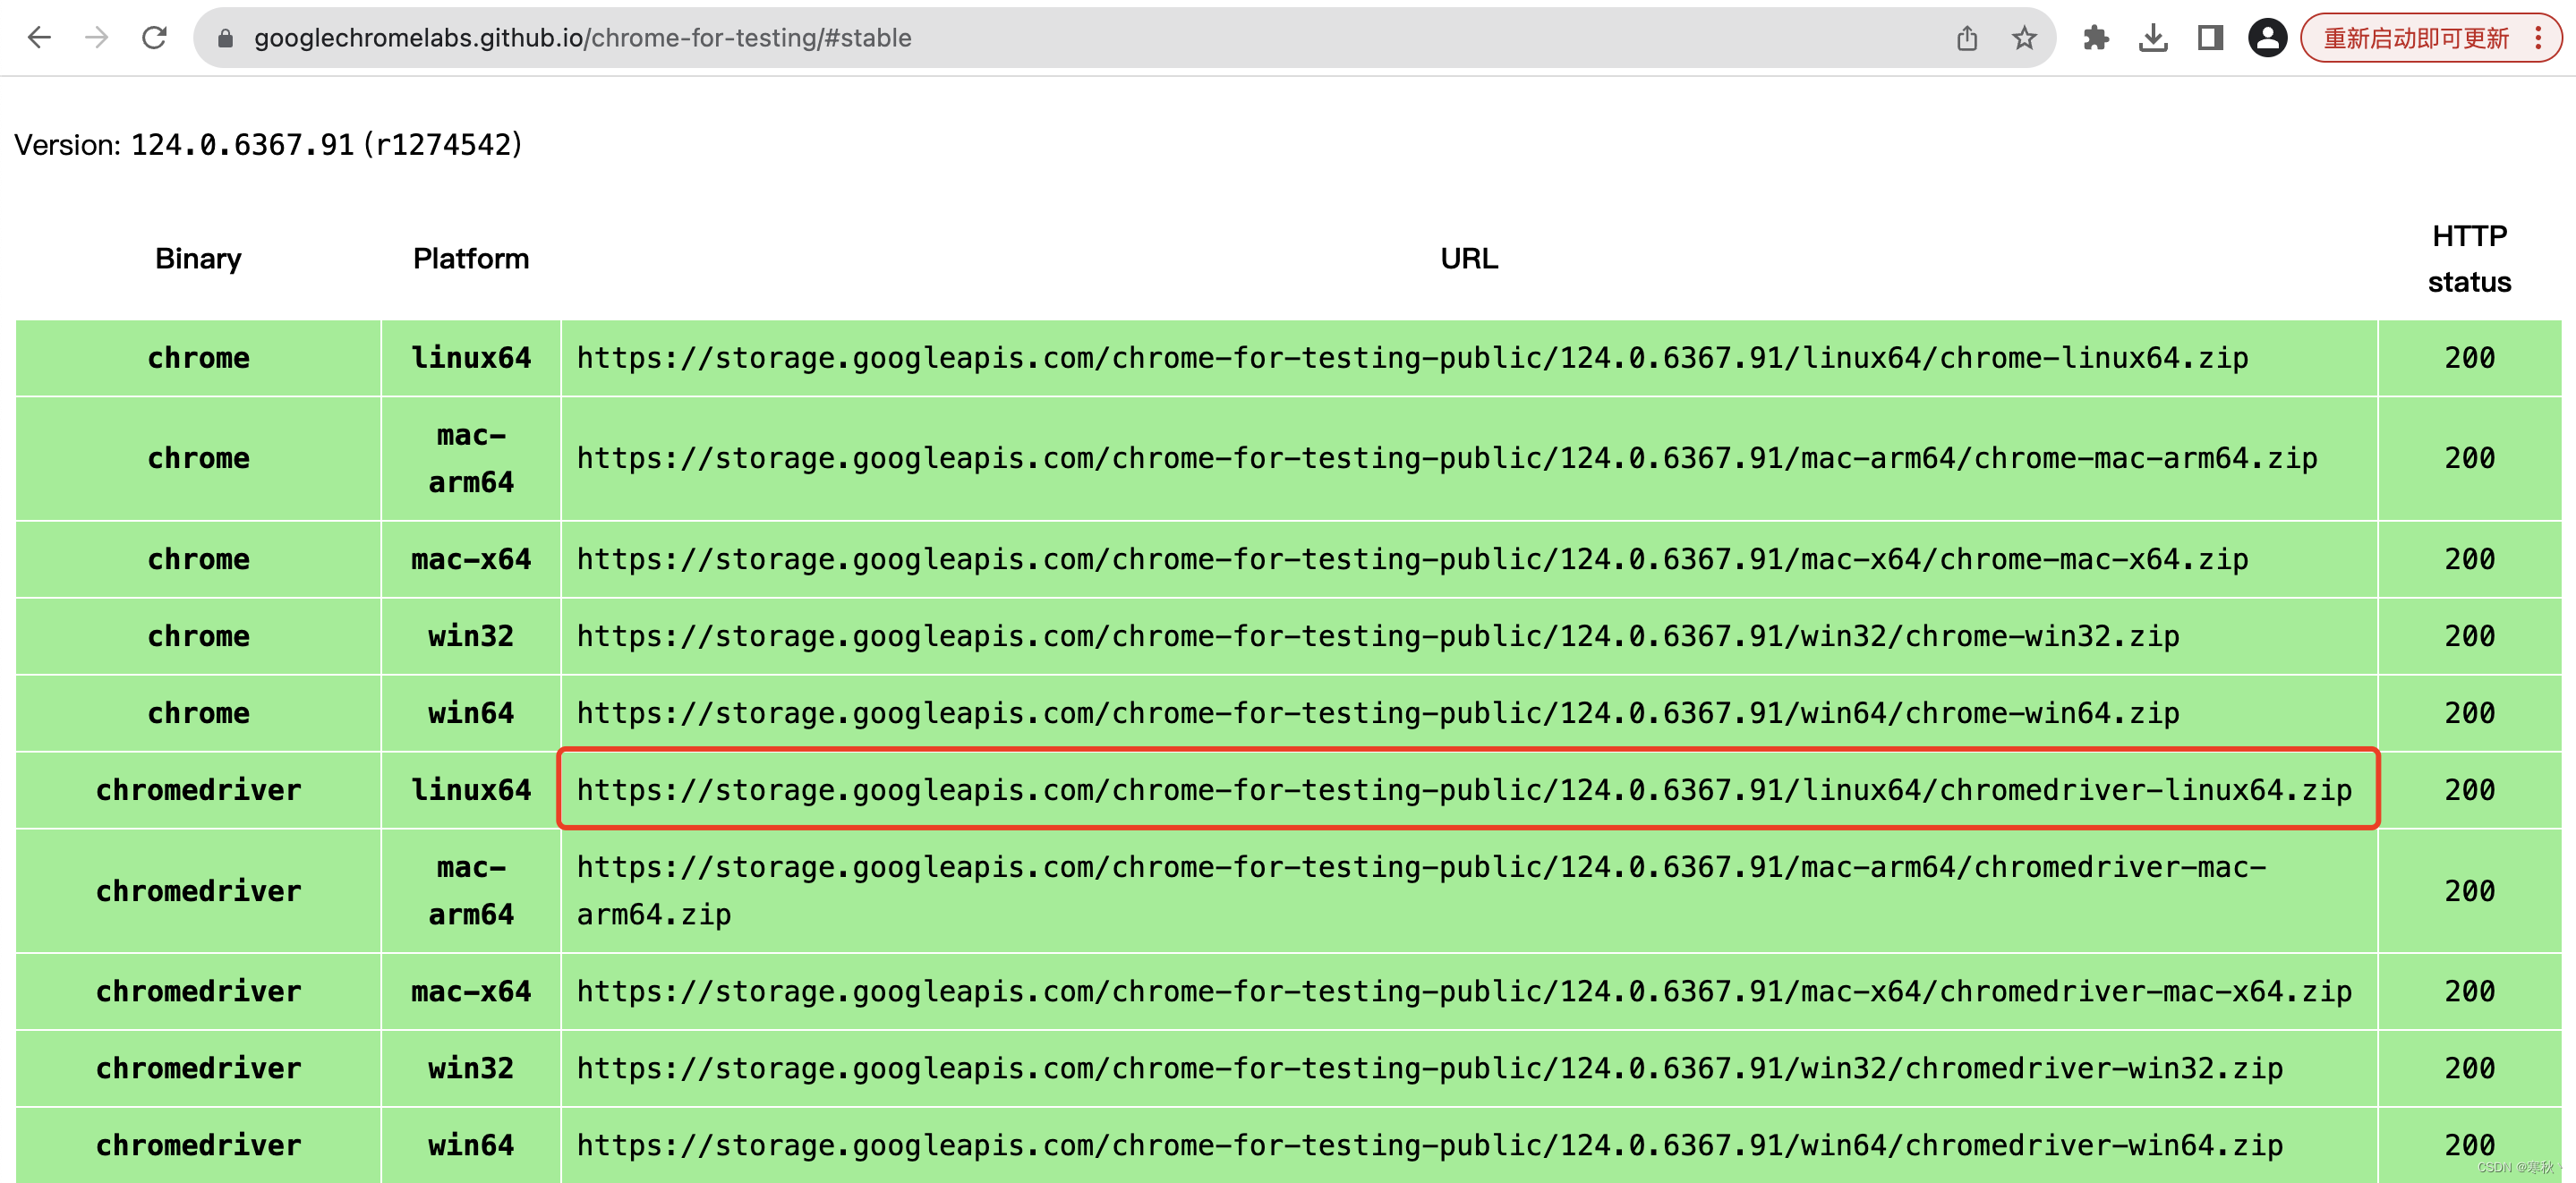Click the site lock info icon

[225, 38]
